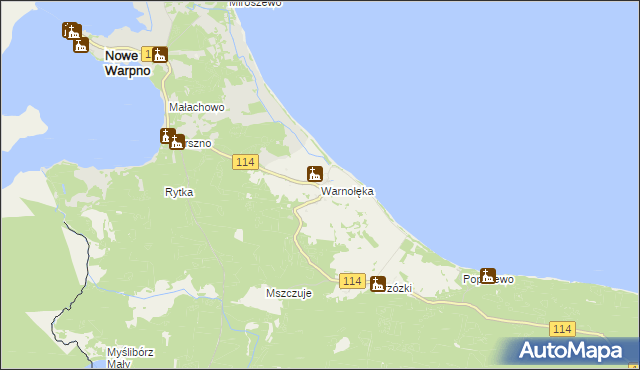The width and height of the screenshot is (640, 370).
Task: Click the 114 road shield near Brzózki
Action: (352, 281)
